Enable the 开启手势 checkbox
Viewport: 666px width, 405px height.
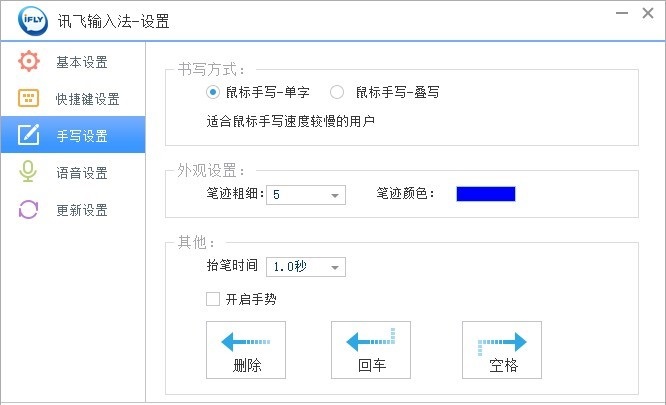(212, 299)
